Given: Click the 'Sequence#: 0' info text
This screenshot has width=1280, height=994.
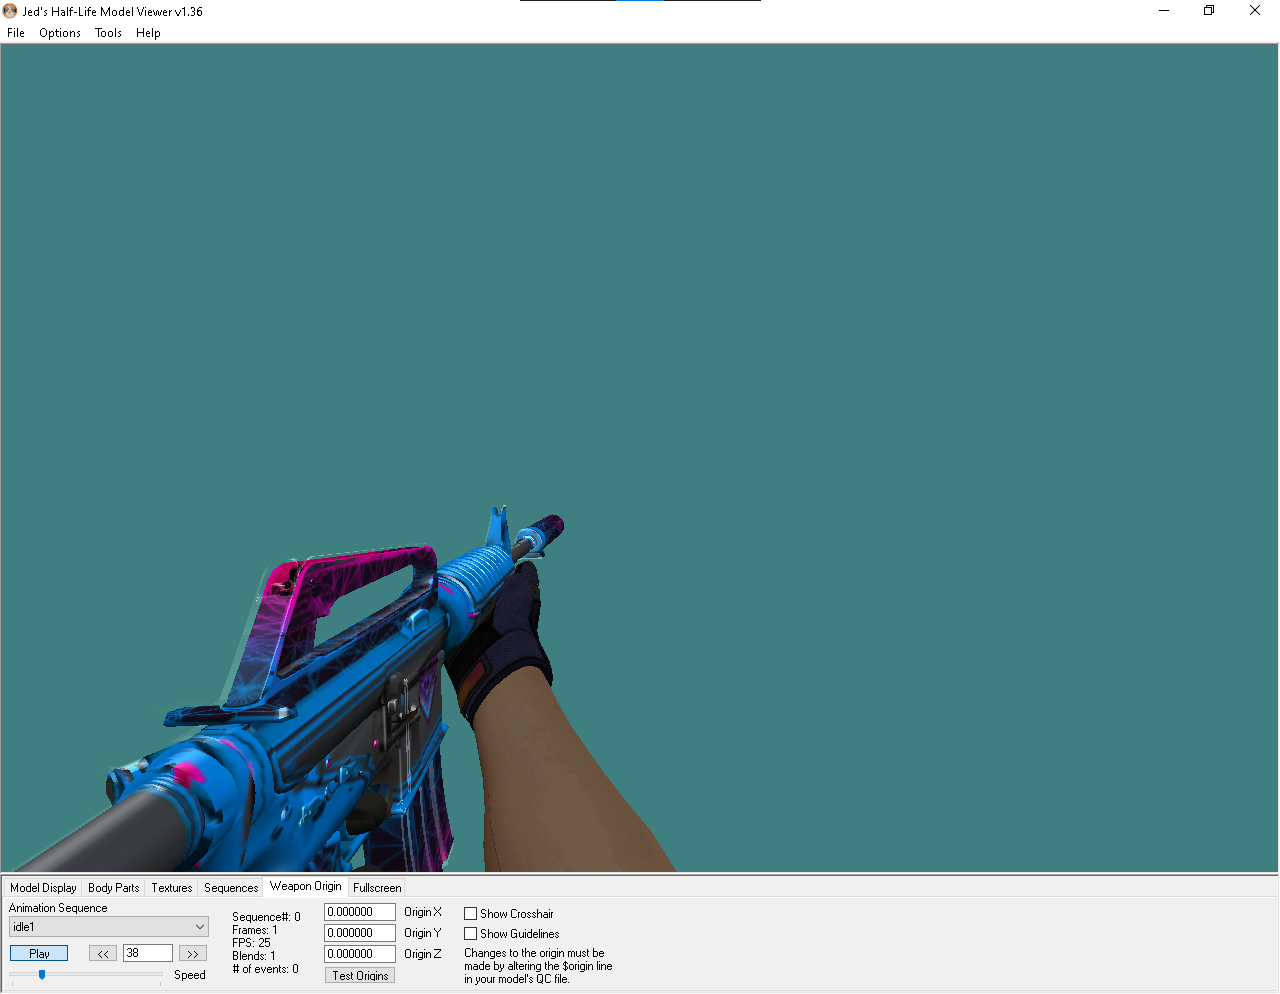Looking at the screenshot, I should [266, 917].
